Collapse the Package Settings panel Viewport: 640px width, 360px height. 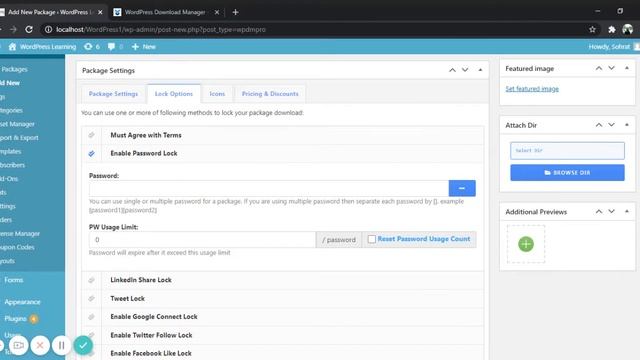[480, 70]
